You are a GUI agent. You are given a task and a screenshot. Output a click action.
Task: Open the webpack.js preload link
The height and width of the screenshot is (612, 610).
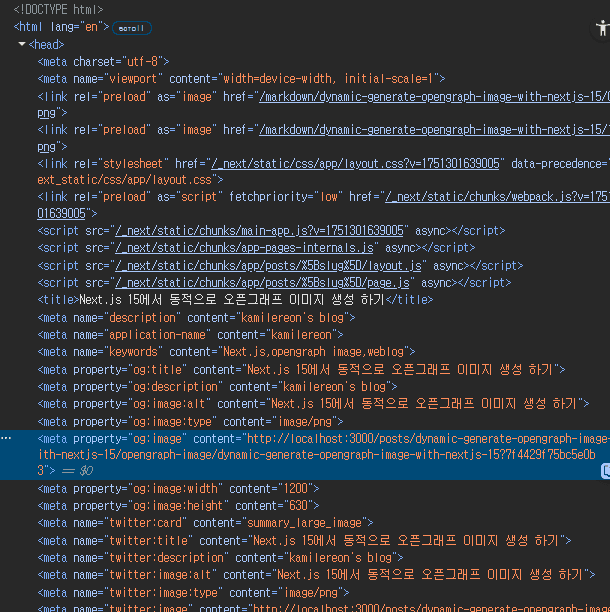coord(497,197)
